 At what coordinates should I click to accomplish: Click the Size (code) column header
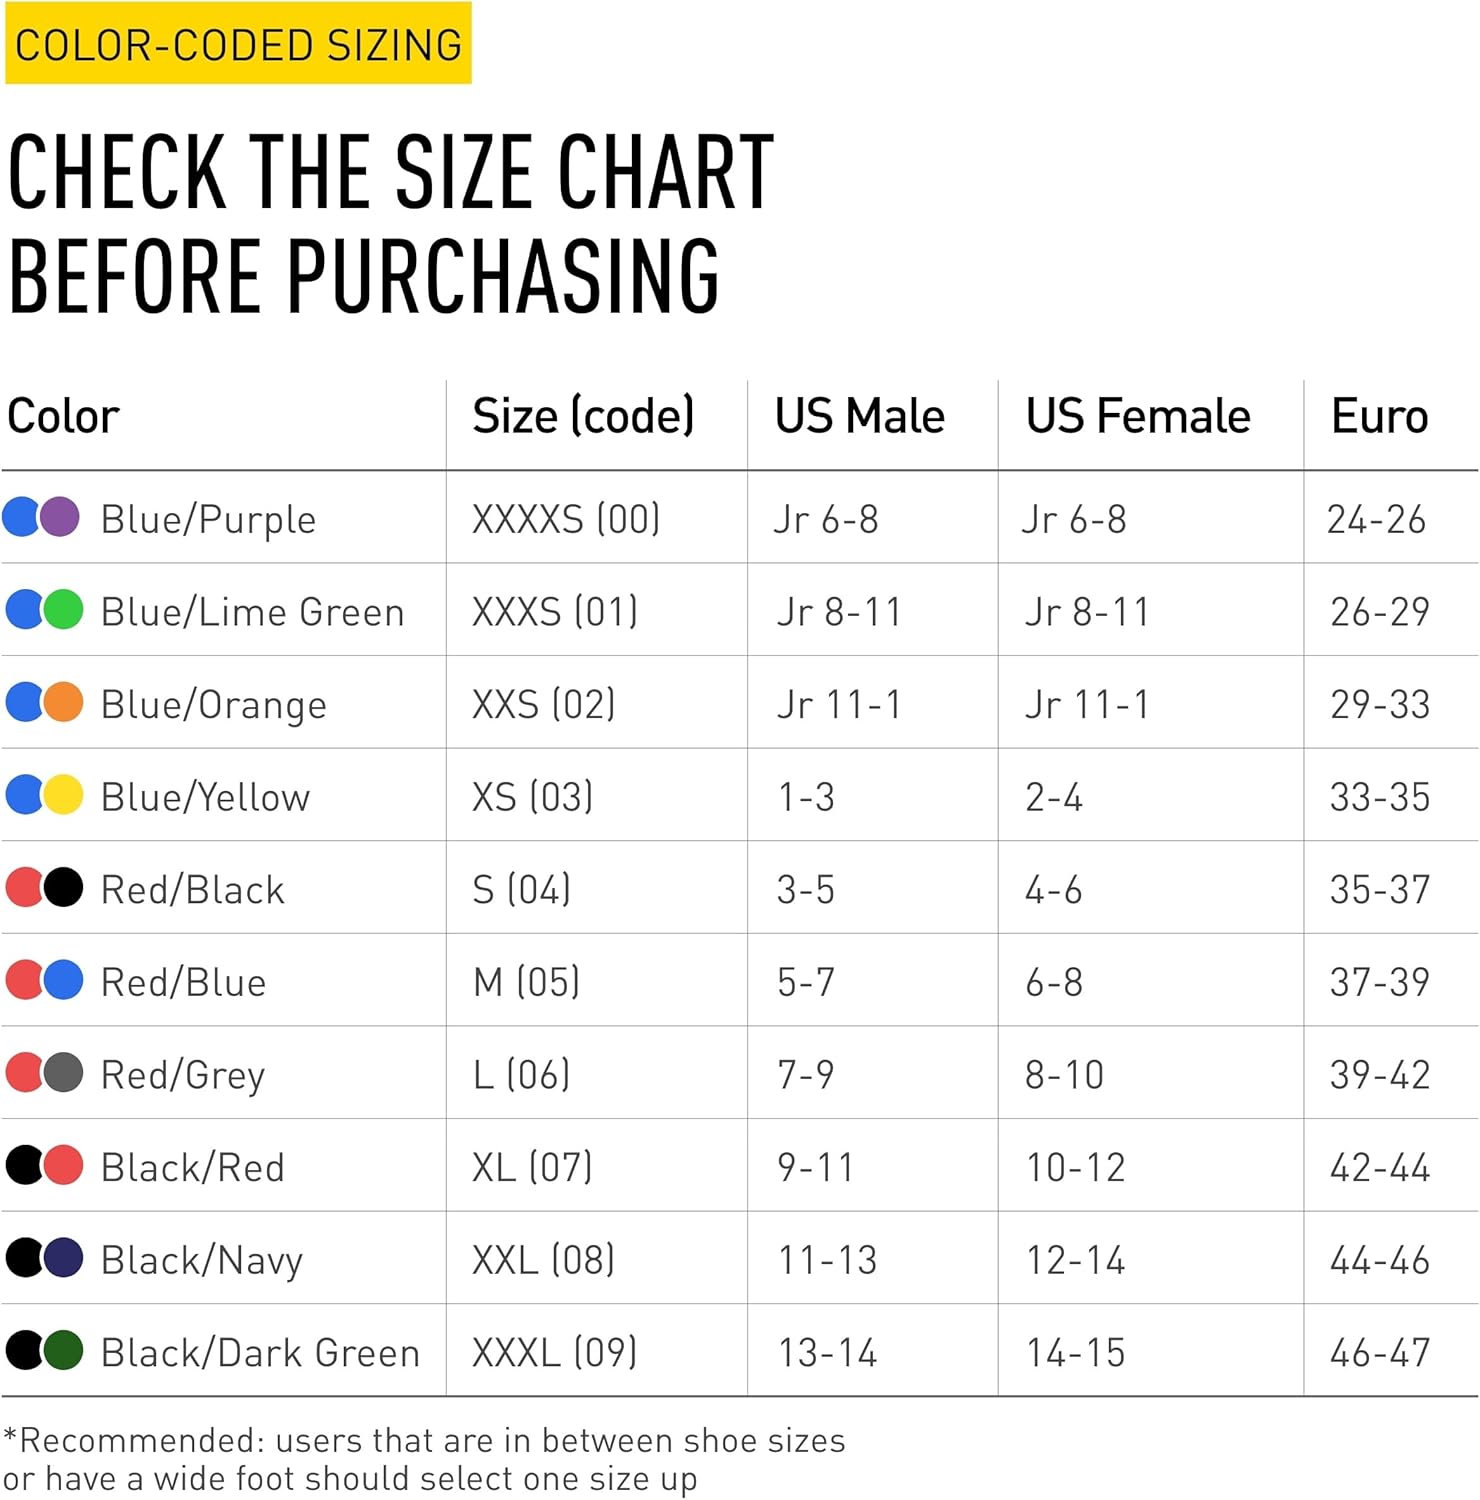[x=583, y=416]
